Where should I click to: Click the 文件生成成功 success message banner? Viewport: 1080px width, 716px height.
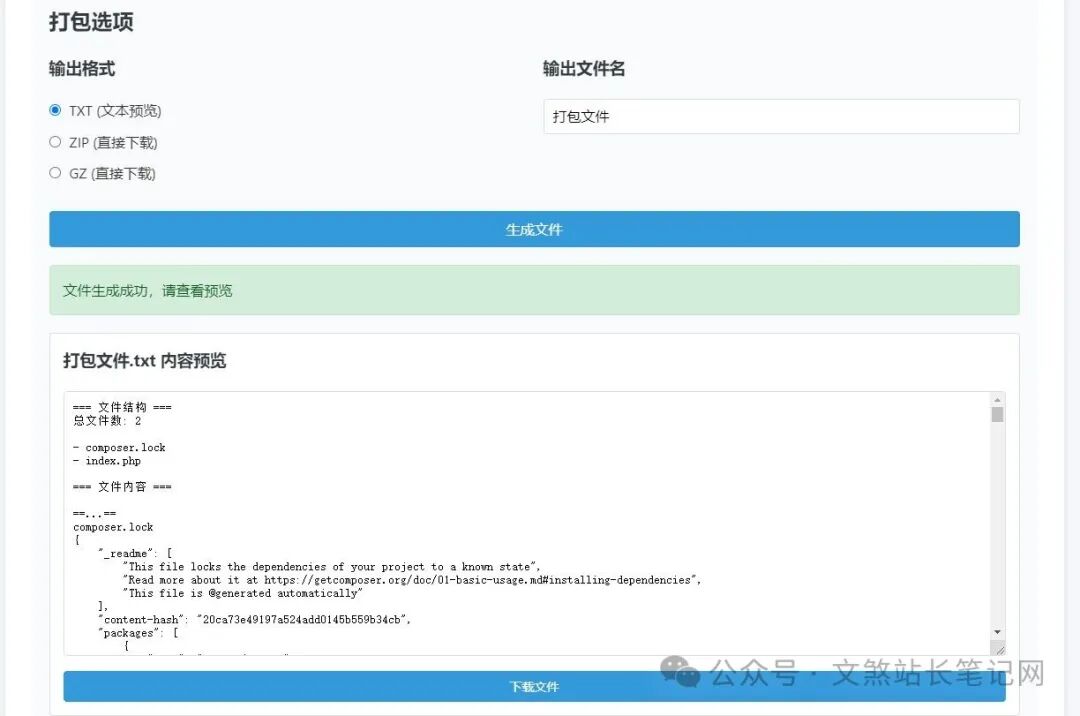click(x=534, y=290)
